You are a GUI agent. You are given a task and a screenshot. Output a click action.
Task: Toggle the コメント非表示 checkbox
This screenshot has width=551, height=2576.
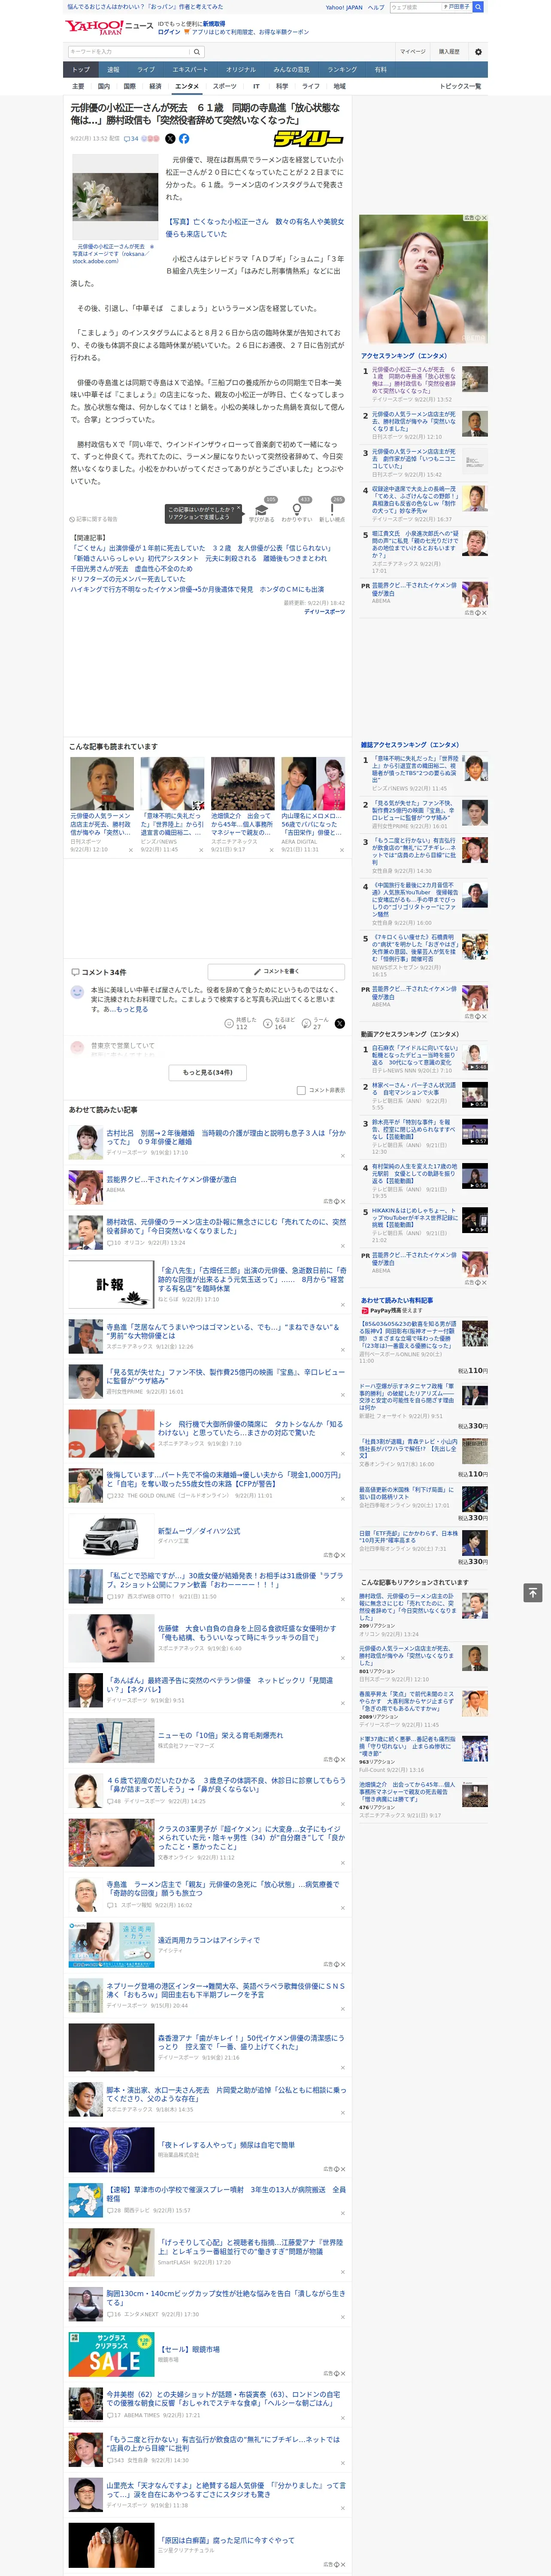301,1090
